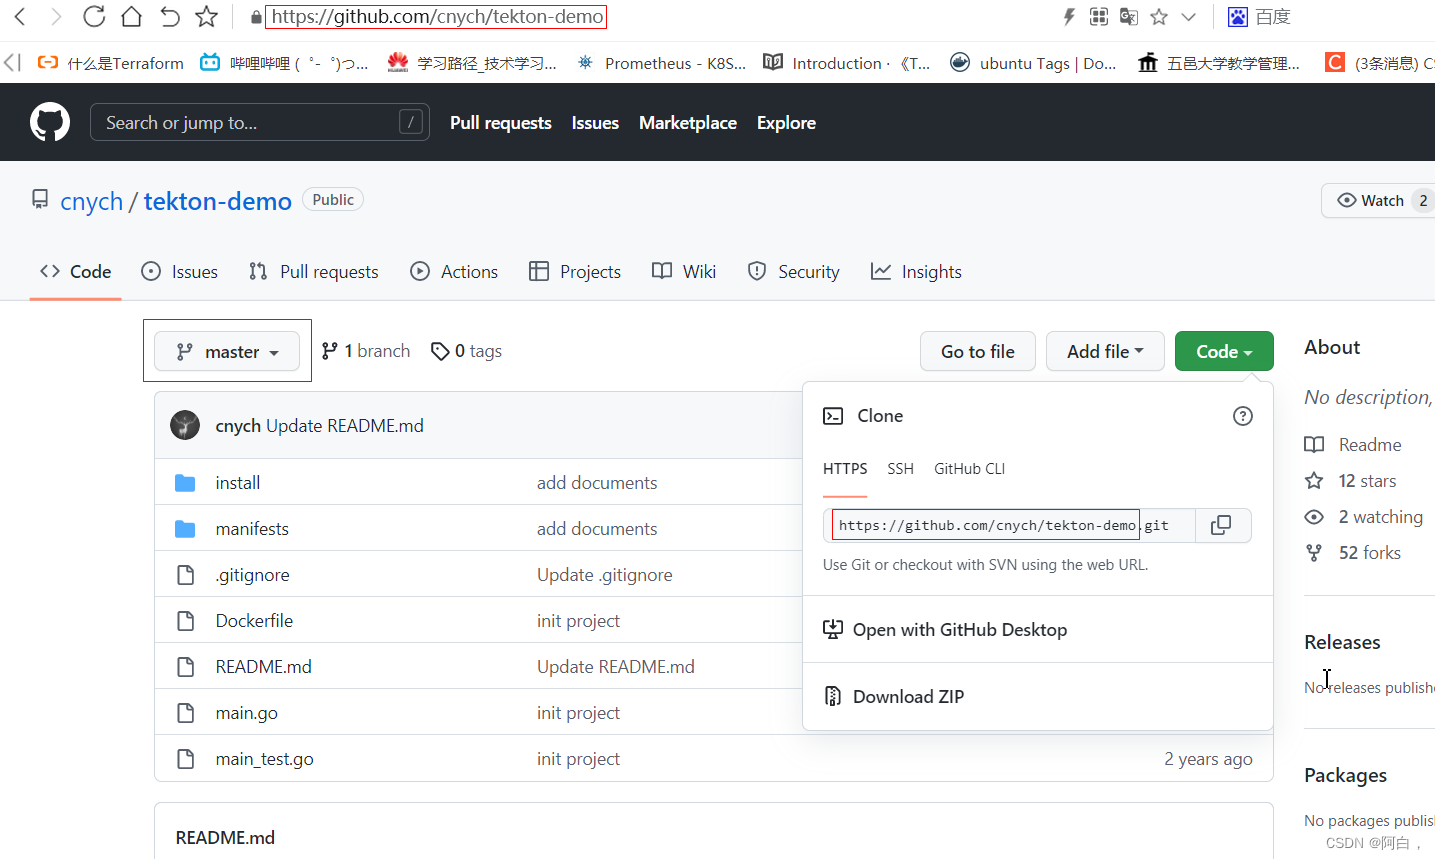Copy clone URL with clipboard icon
Viewport: 1435px width, 859px height.
(x=1223, y=525)
